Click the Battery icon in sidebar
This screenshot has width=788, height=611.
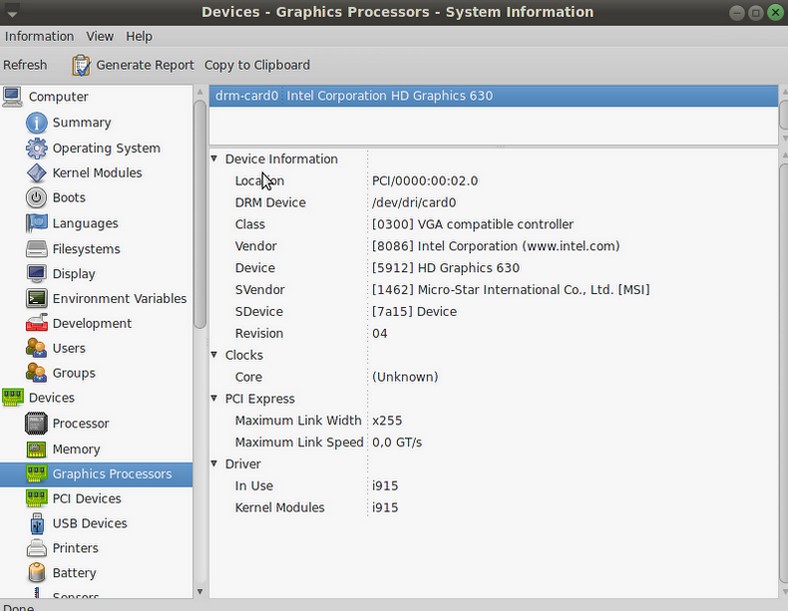tap(37, 573)
